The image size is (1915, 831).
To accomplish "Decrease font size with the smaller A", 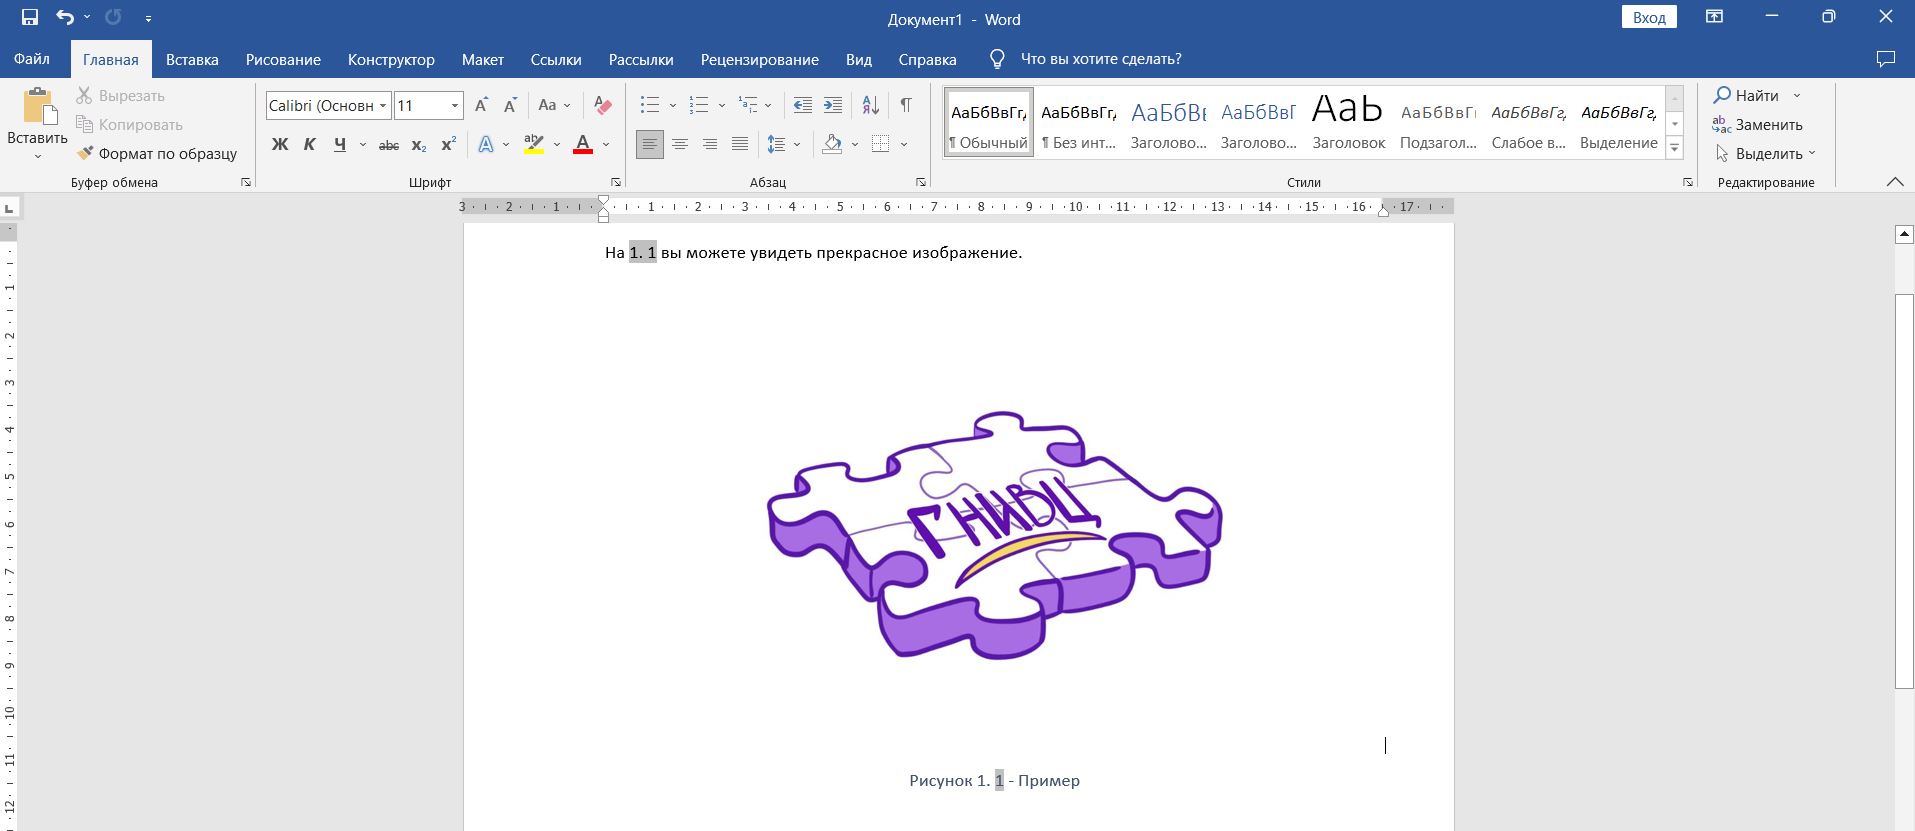I will click(x=510, y=105).
